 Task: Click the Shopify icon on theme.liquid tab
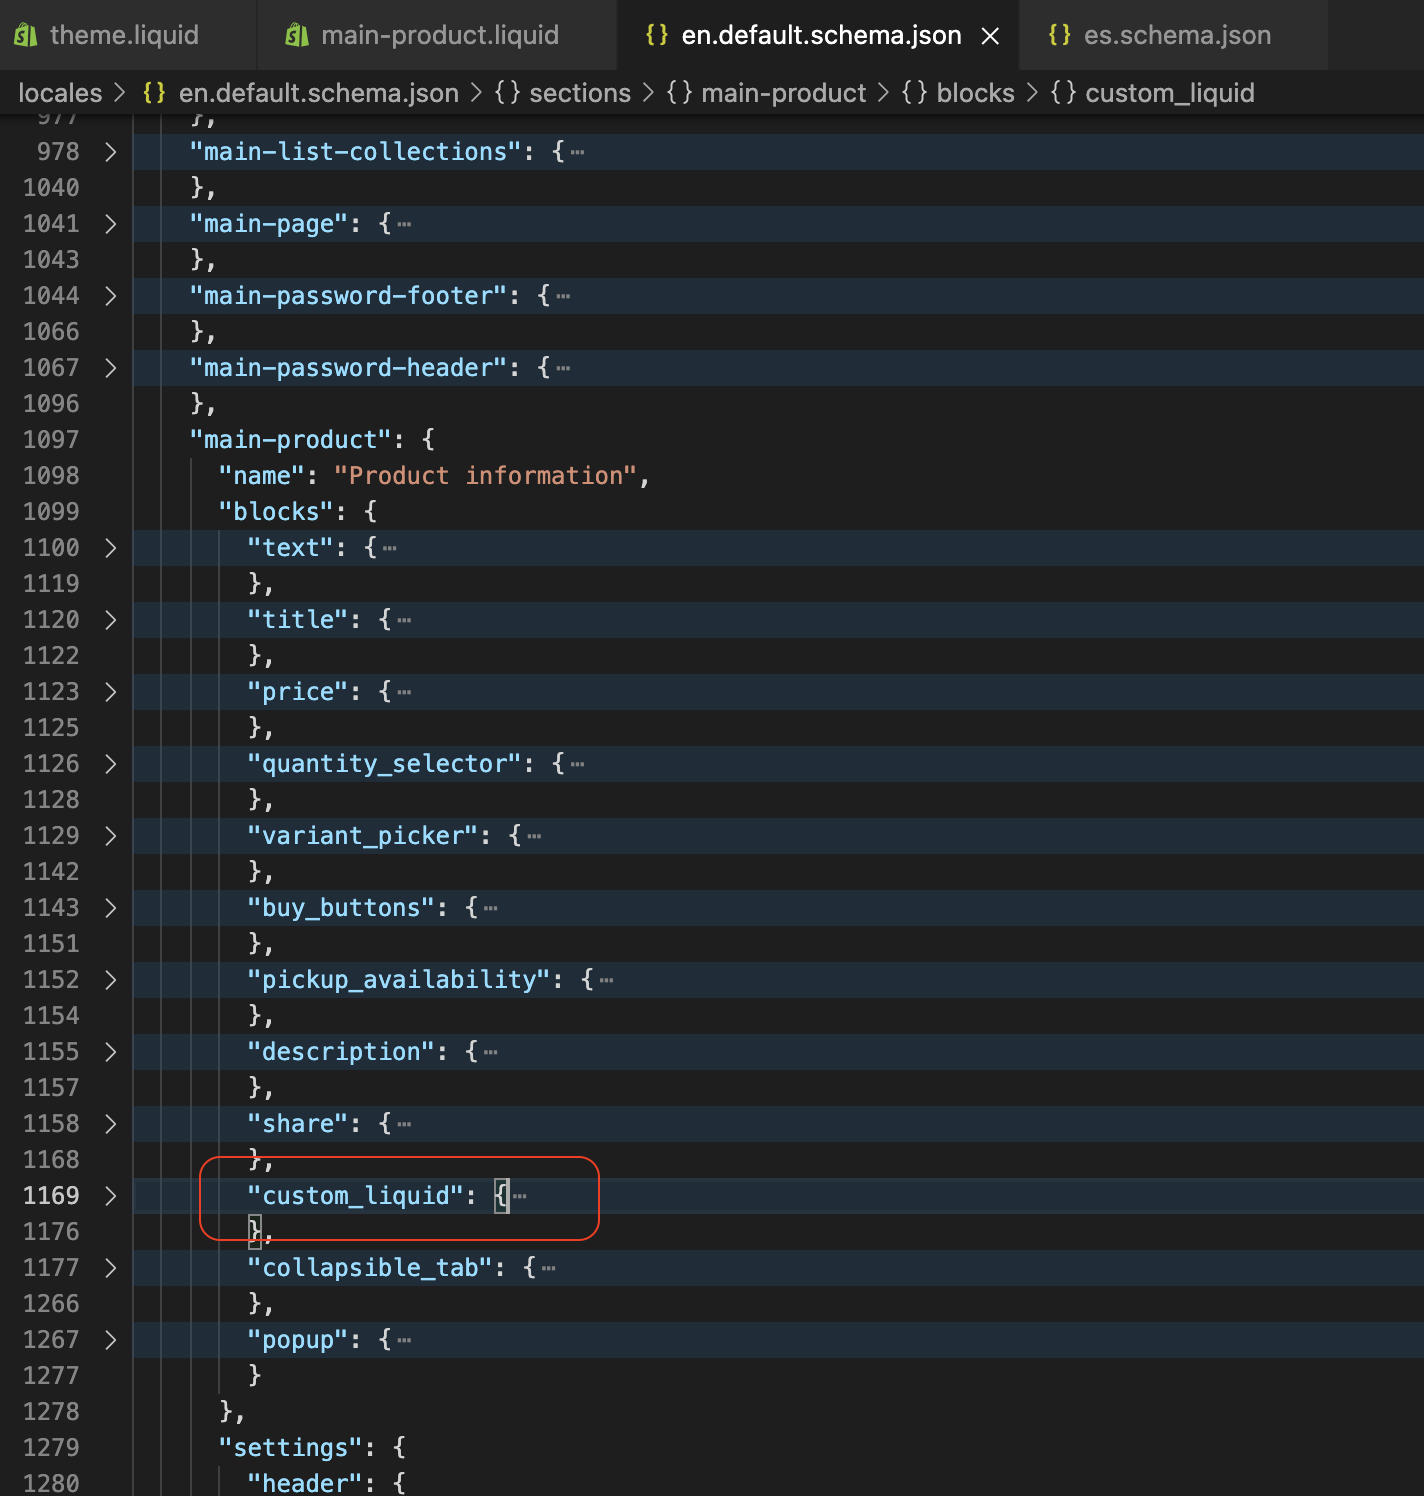point(26,35)
